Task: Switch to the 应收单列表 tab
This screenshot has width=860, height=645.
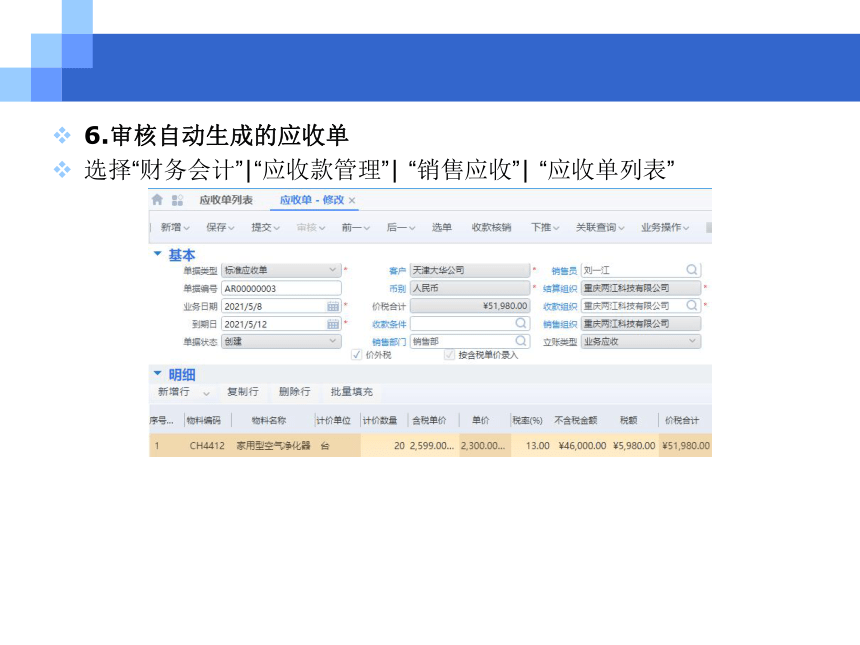Action: pos(226,200)
